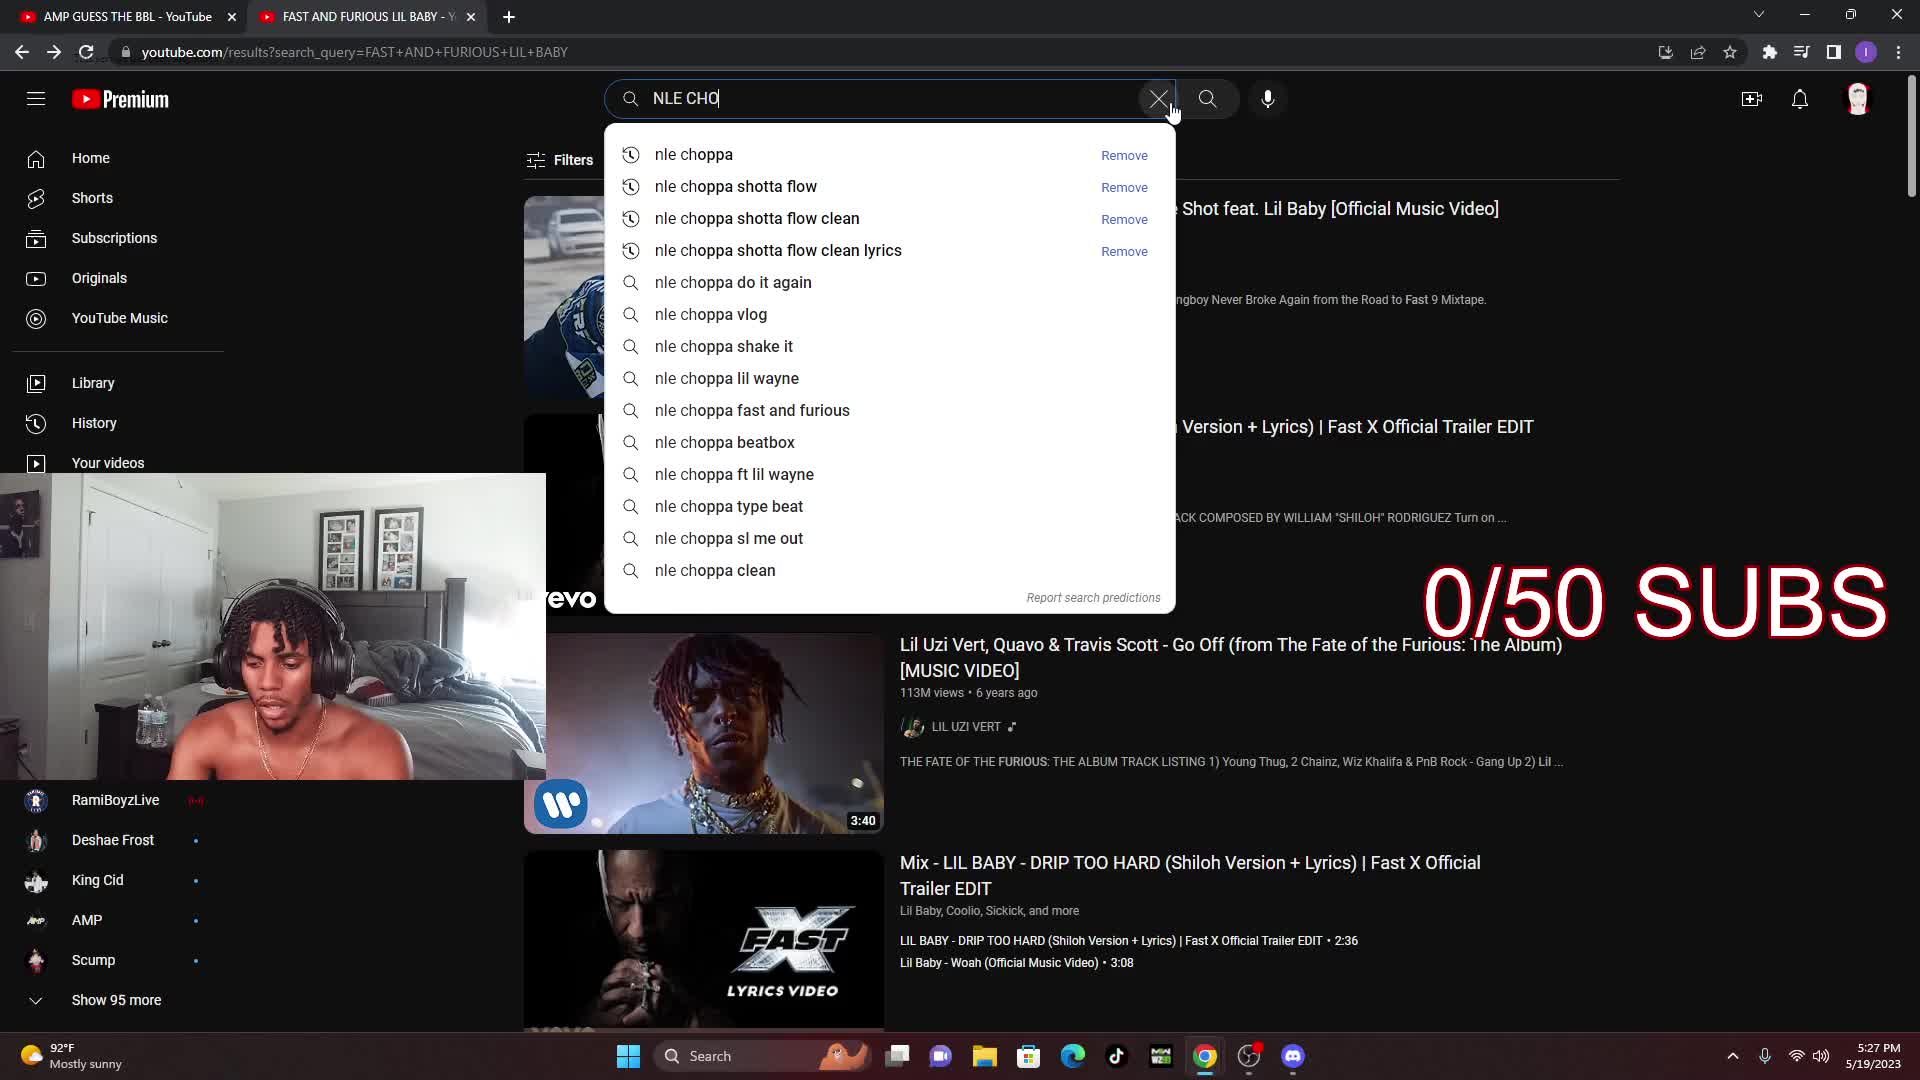Click the voice search microphone icon

pos(1267,99)
